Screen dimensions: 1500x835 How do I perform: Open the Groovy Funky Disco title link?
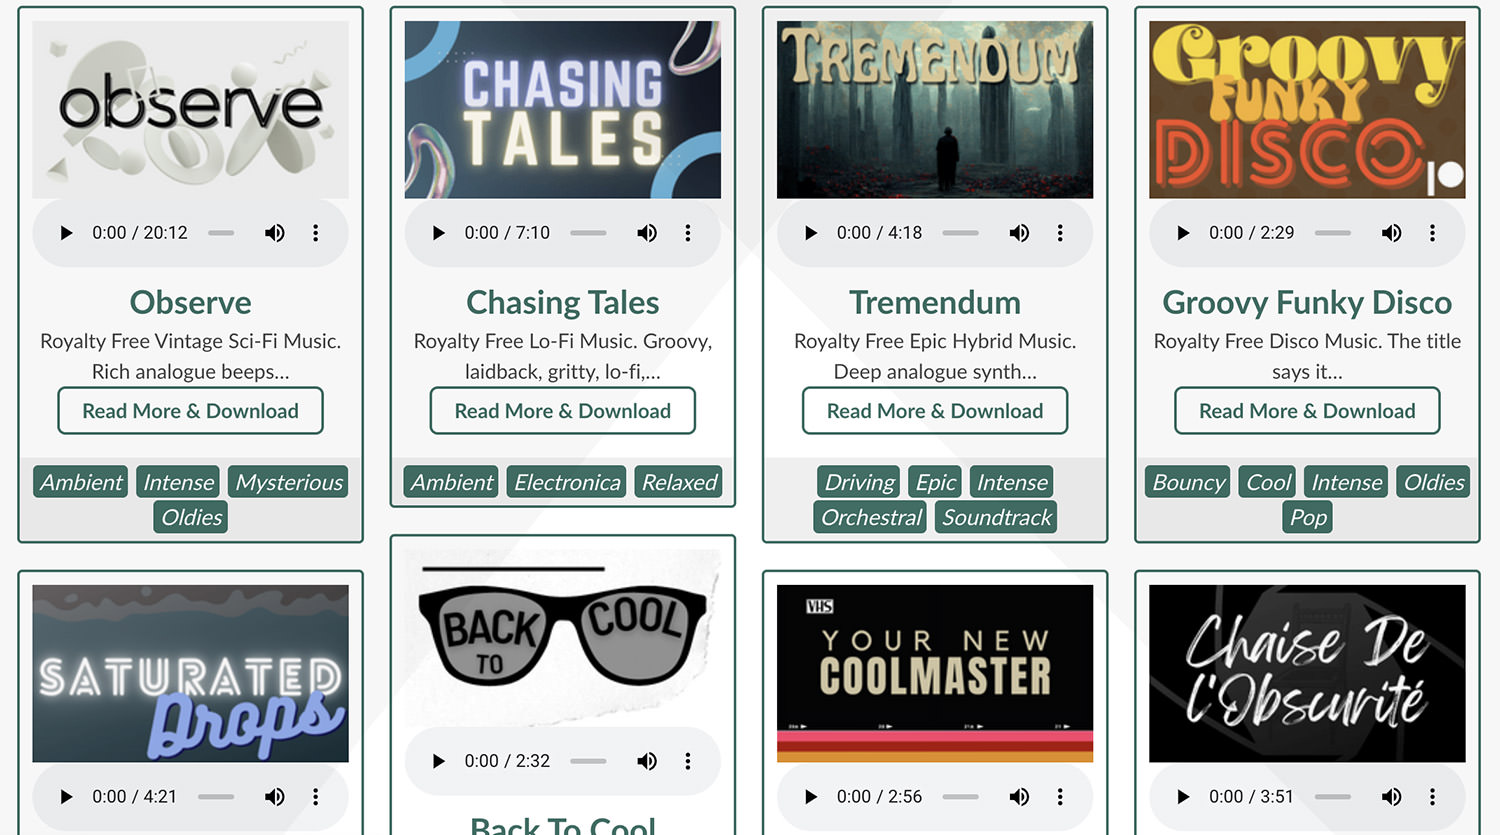click(x=1307, y=302)
